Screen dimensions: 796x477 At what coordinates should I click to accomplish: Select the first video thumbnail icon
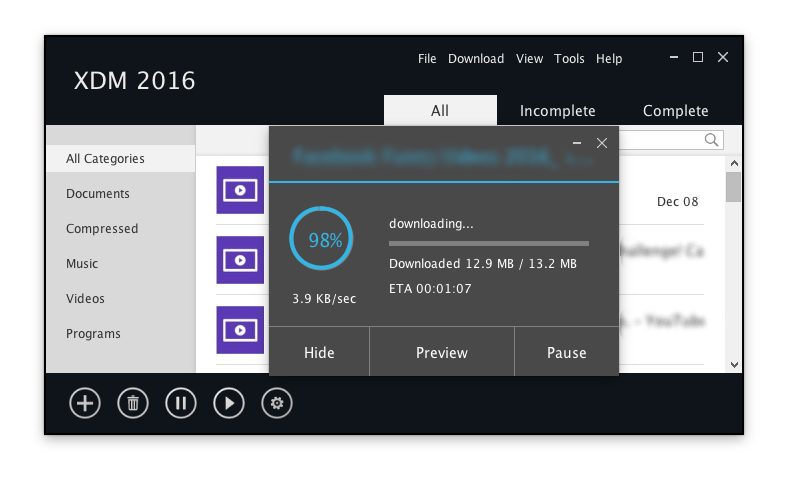pos(240,190)
